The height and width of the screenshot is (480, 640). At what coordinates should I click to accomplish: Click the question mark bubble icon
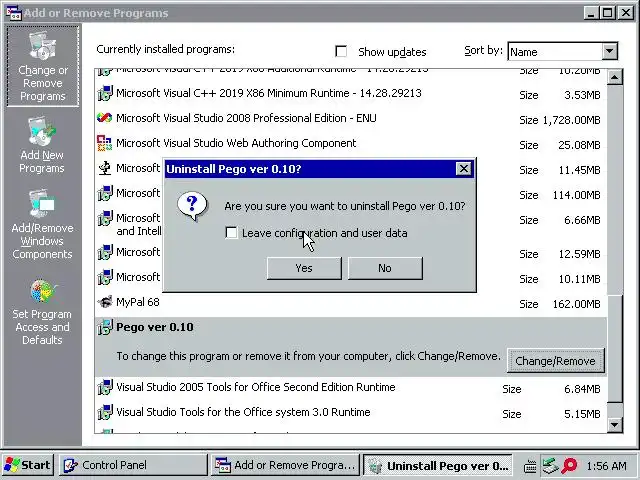click(x=192, y=206)
